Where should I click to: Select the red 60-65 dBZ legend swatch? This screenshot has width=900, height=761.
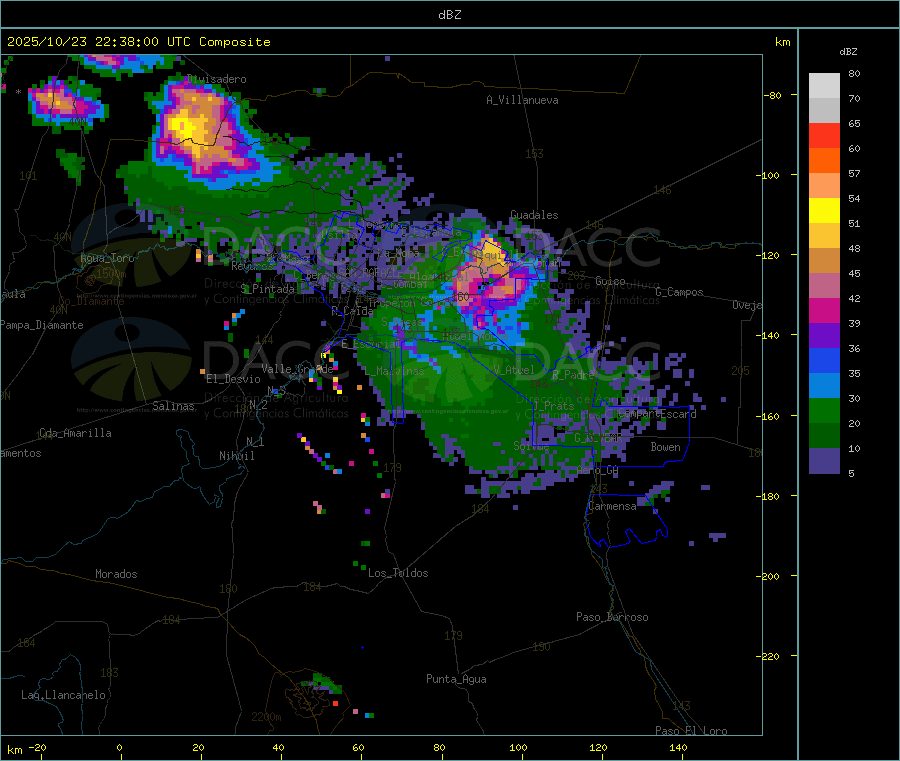click(824, 135)
